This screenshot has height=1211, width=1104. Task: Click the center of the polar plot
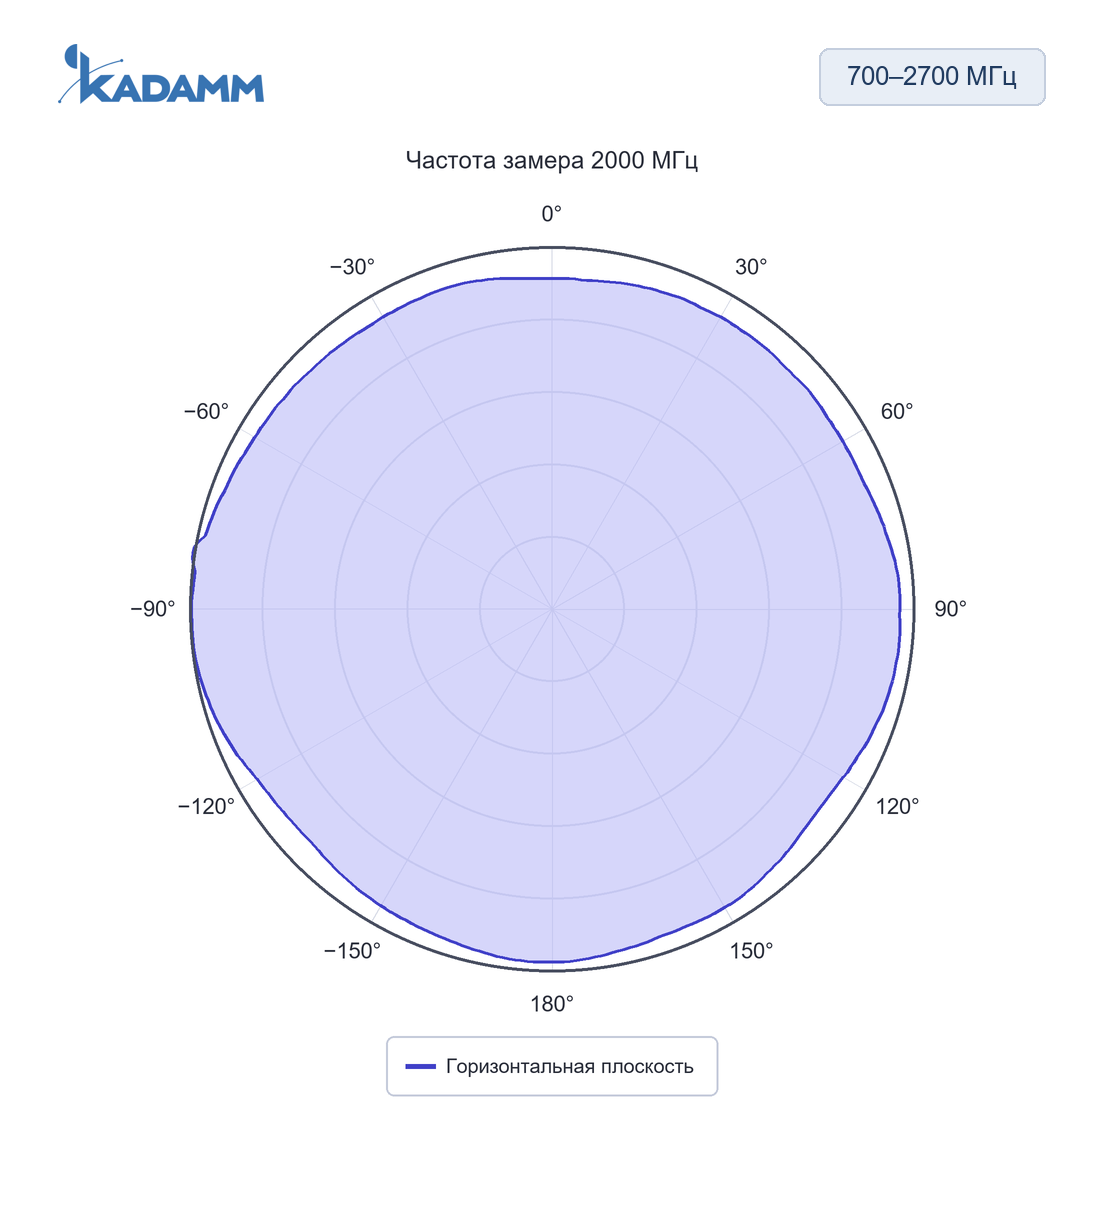click(552, 609)
